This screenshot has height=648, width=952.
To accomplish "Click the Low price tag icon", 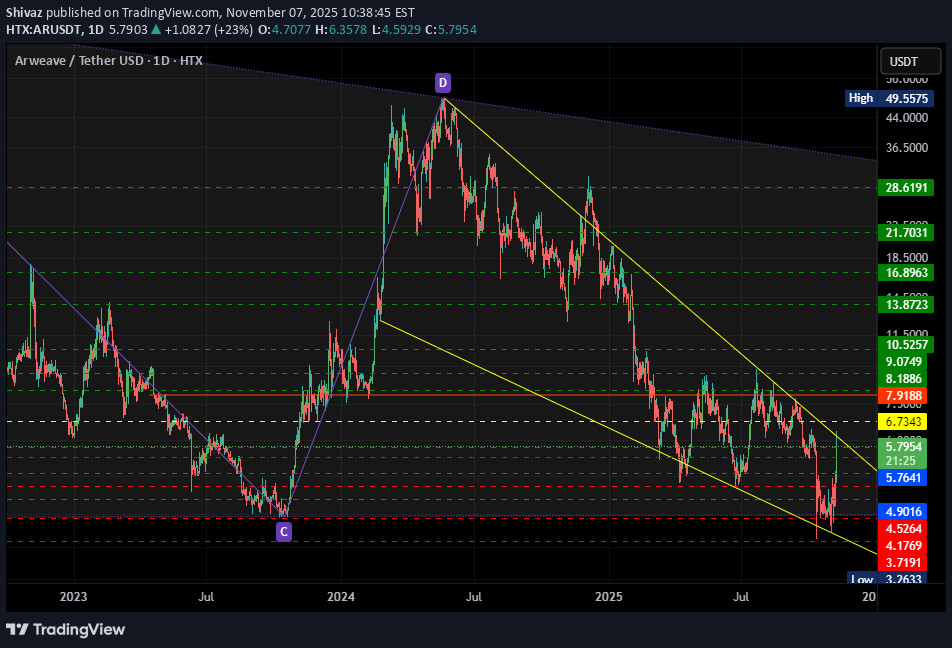I will click(861, 579).
